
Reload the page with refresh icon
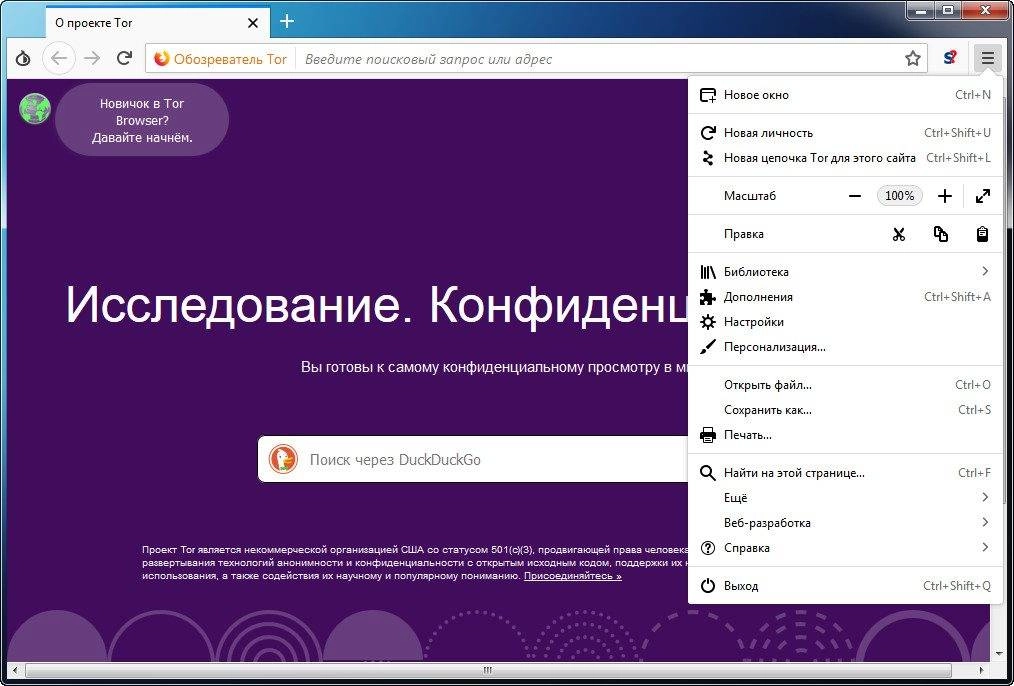point(124,59)
